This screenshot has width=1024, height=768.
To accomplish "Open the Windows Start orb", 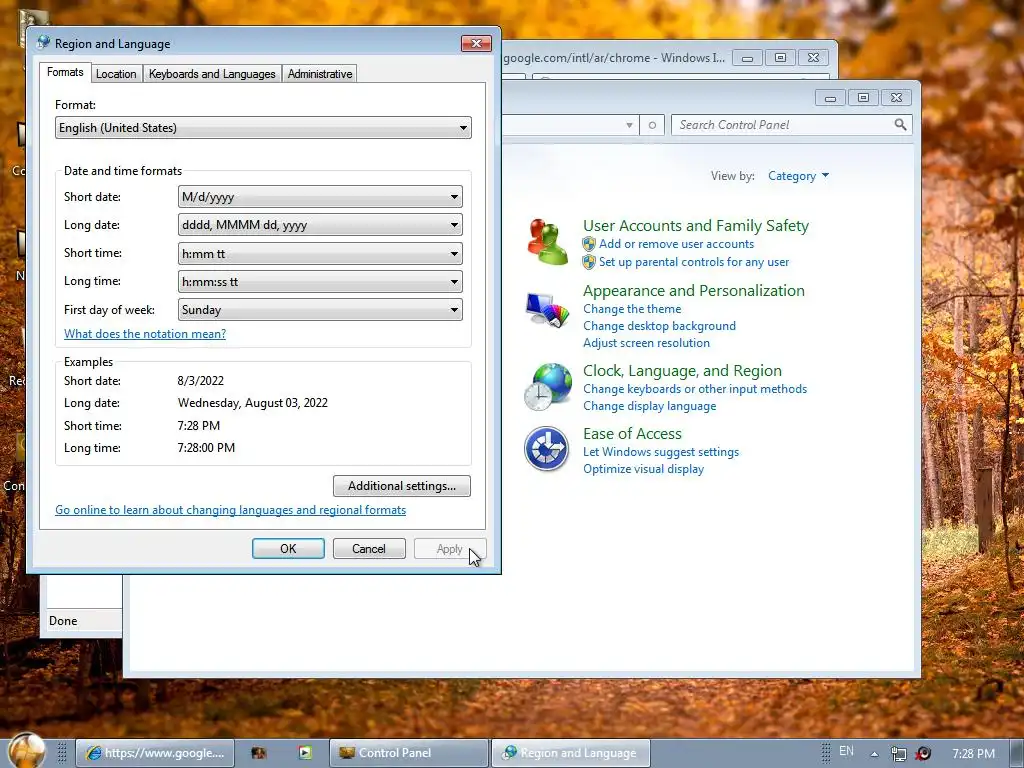I will [x=27, y=750].
